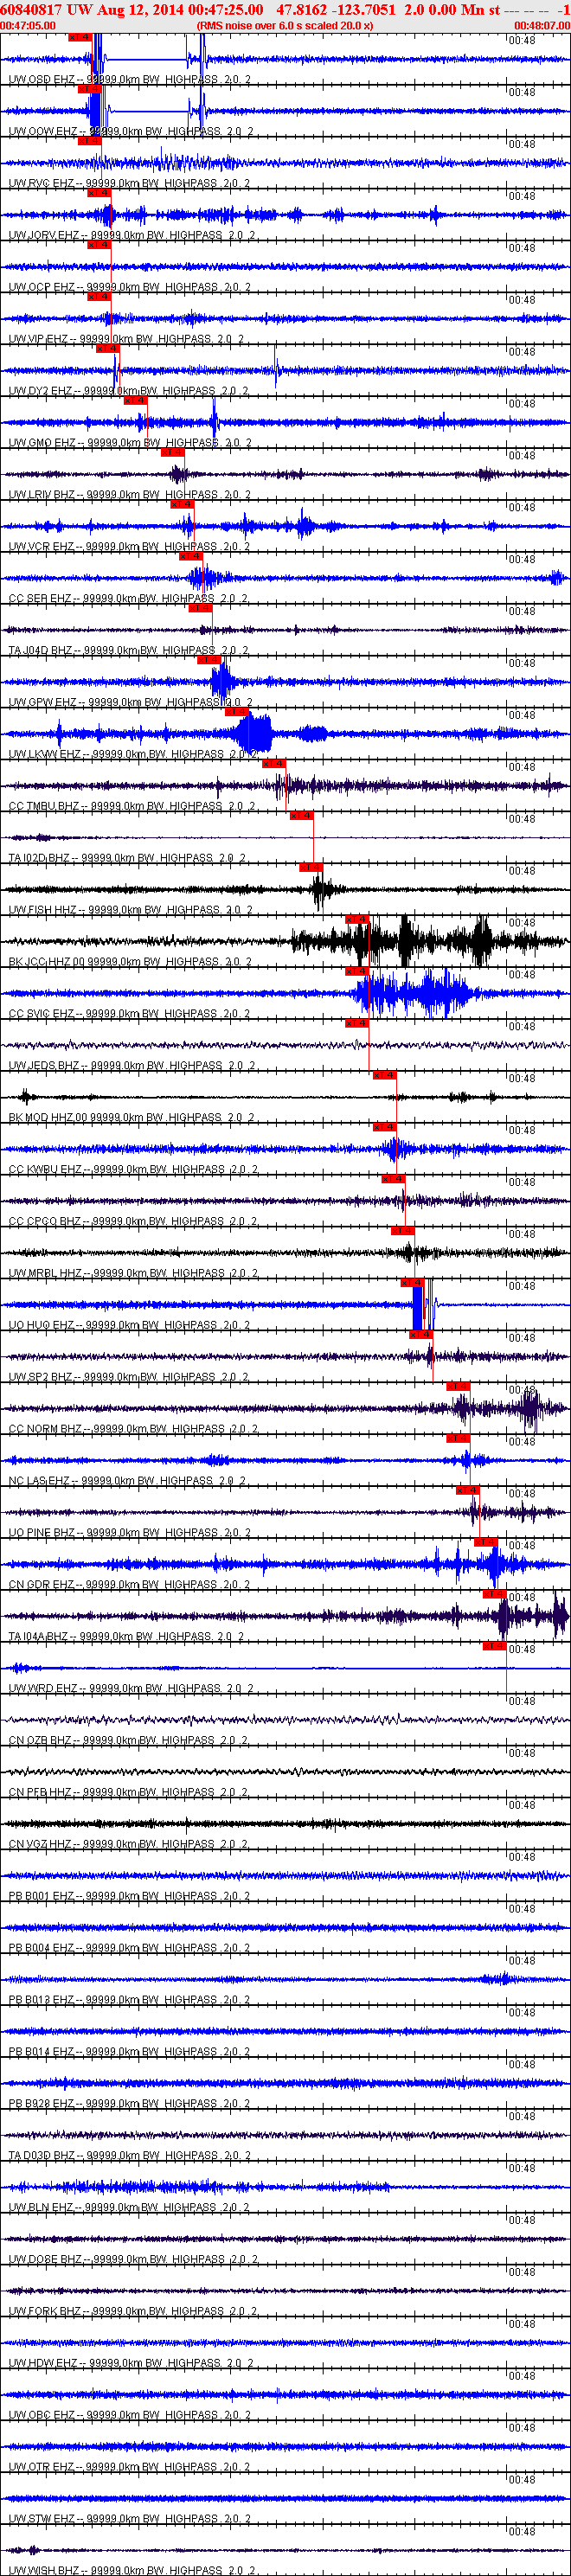Click the UW GPW EHZ station label

pyautogui.click(x=130, y=702)
